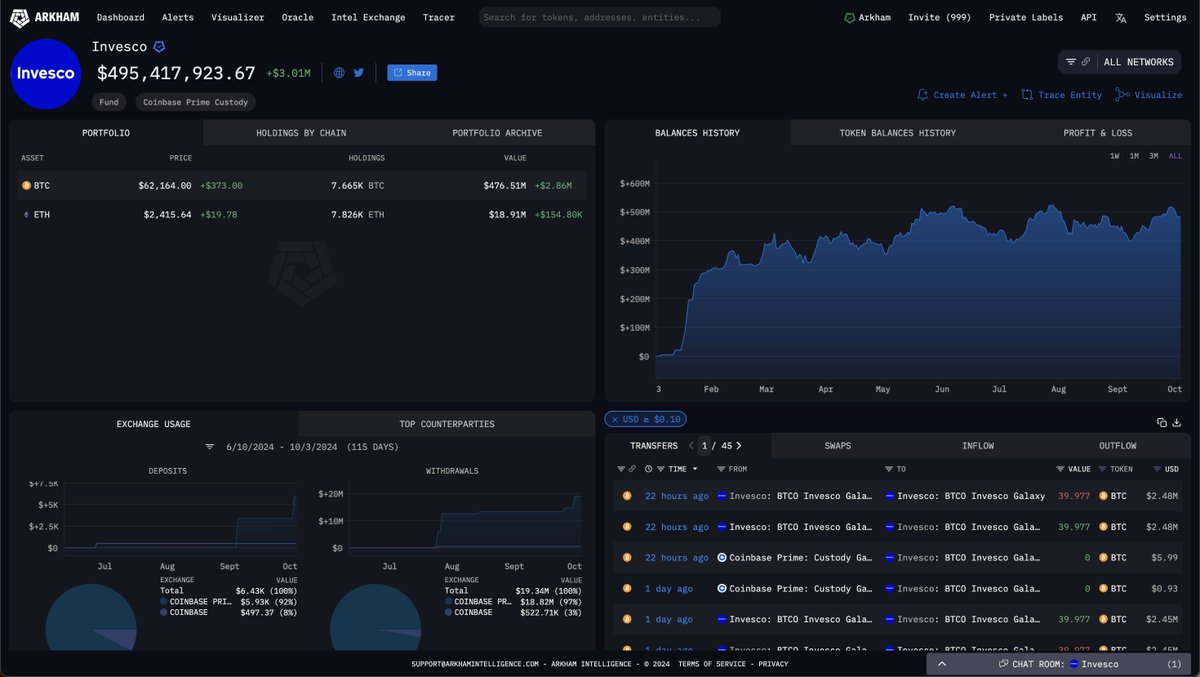Open the Token column filter
1200x677 pixels.
click(x=1103, y=469)
